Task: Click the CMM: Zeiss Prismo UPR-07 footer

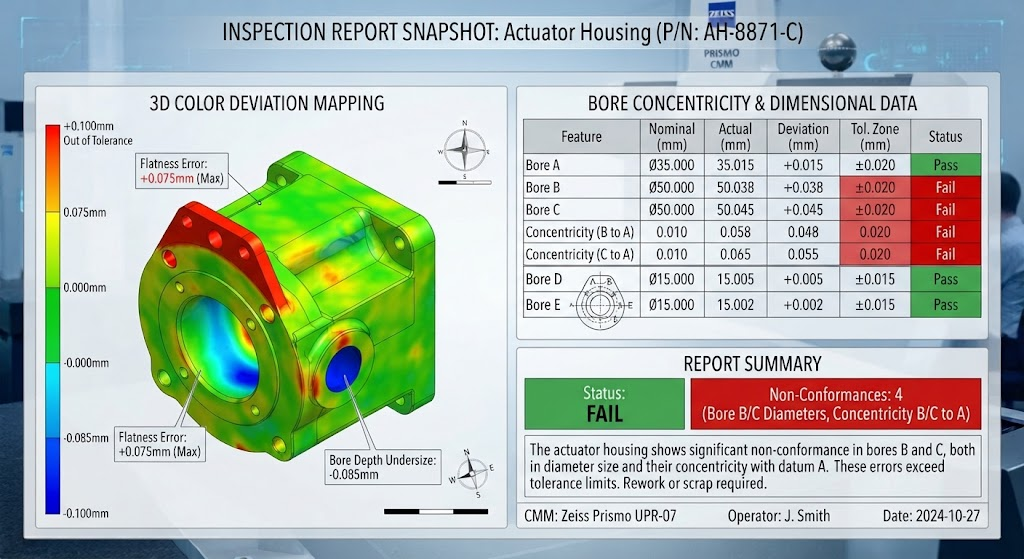Action: tap(600, 515)
